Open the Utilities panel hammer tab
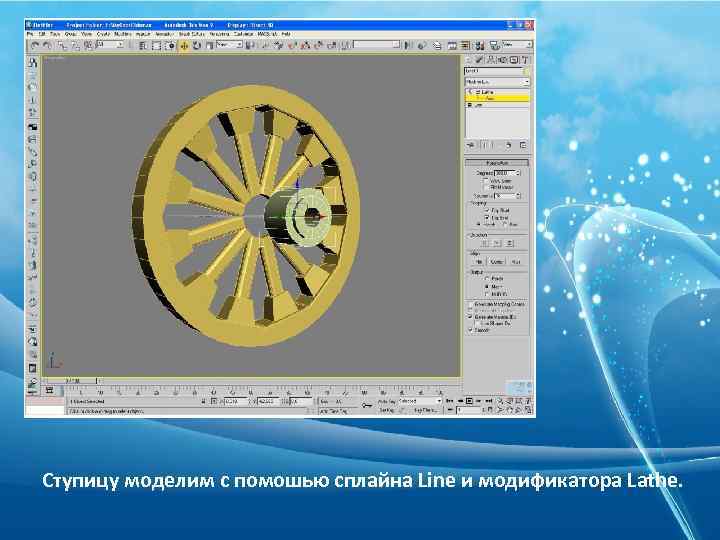The width and height of the screenshot is (720, 540). pyautogui.click(x=525, y=60)
